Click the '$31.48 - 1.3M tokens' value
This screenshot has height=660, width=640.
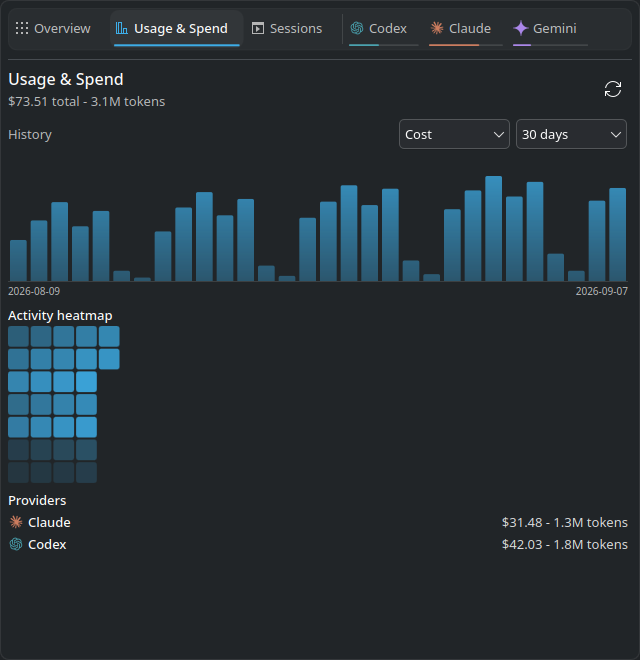(565, 522)
